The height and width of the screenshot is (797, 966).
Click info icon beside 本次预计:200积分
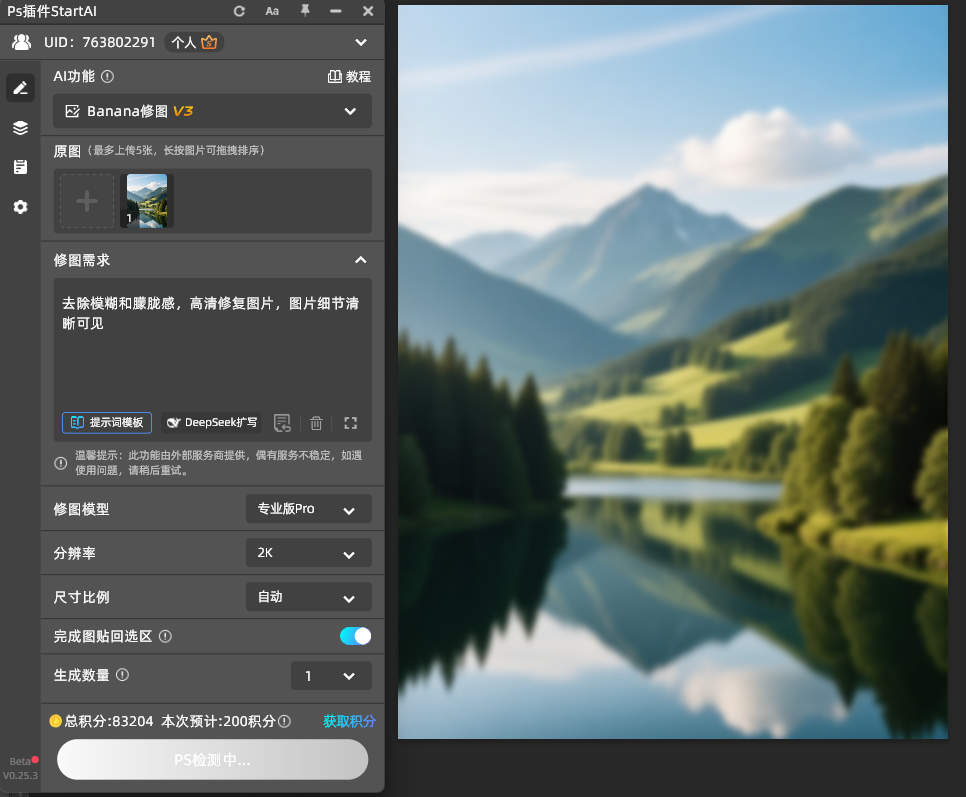click(284, 721)
